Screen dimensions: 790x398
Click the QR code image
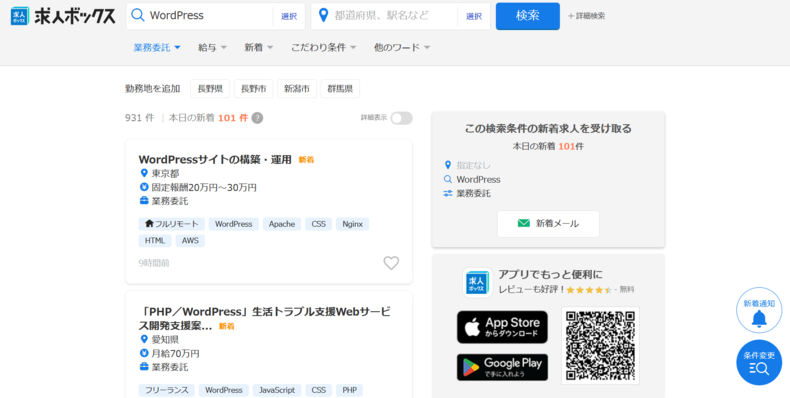click(600, 346)
